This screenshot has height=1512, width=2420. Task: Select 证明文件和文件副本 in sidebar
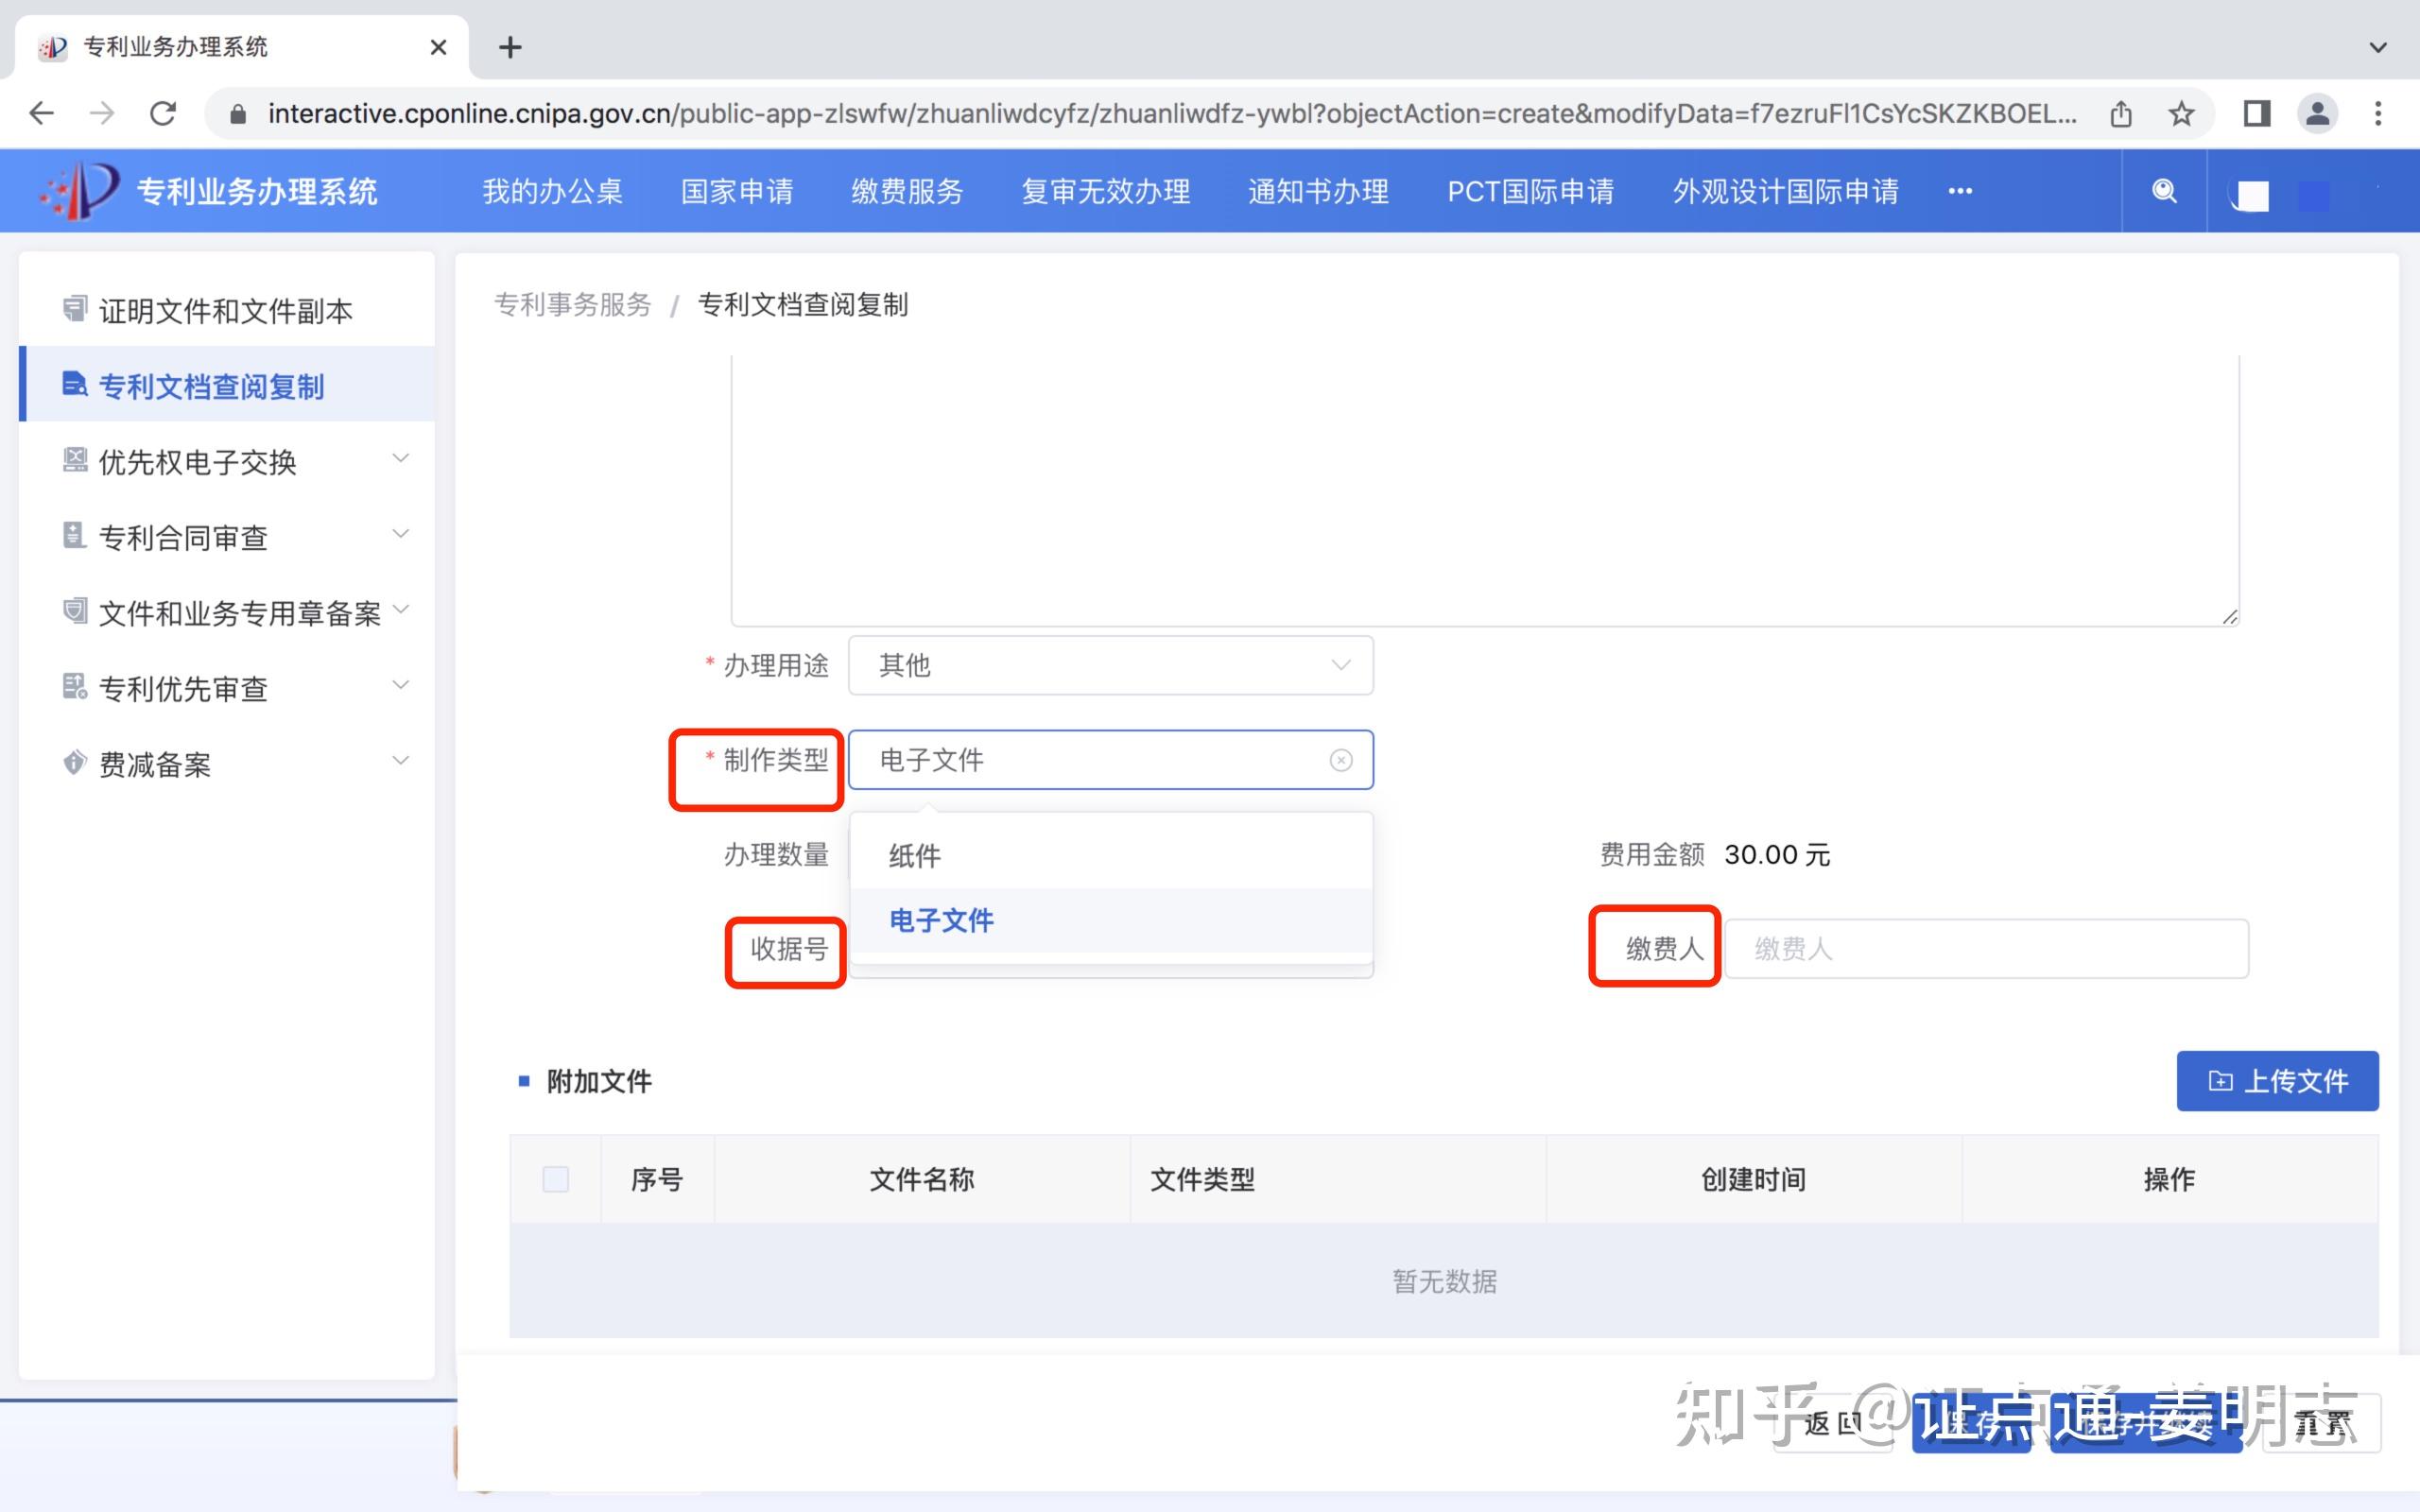(x=227, y=310)
